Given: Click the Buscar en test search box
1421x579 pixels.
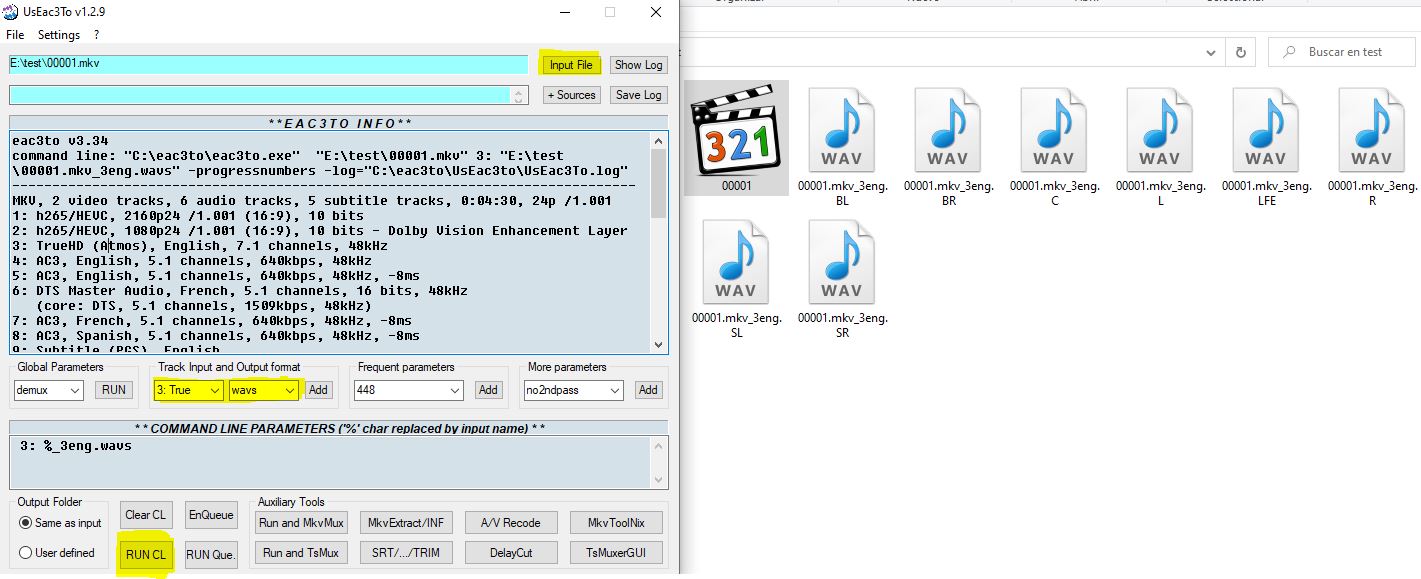Looking at the screenshot, I should click(x=1340, y=52).
